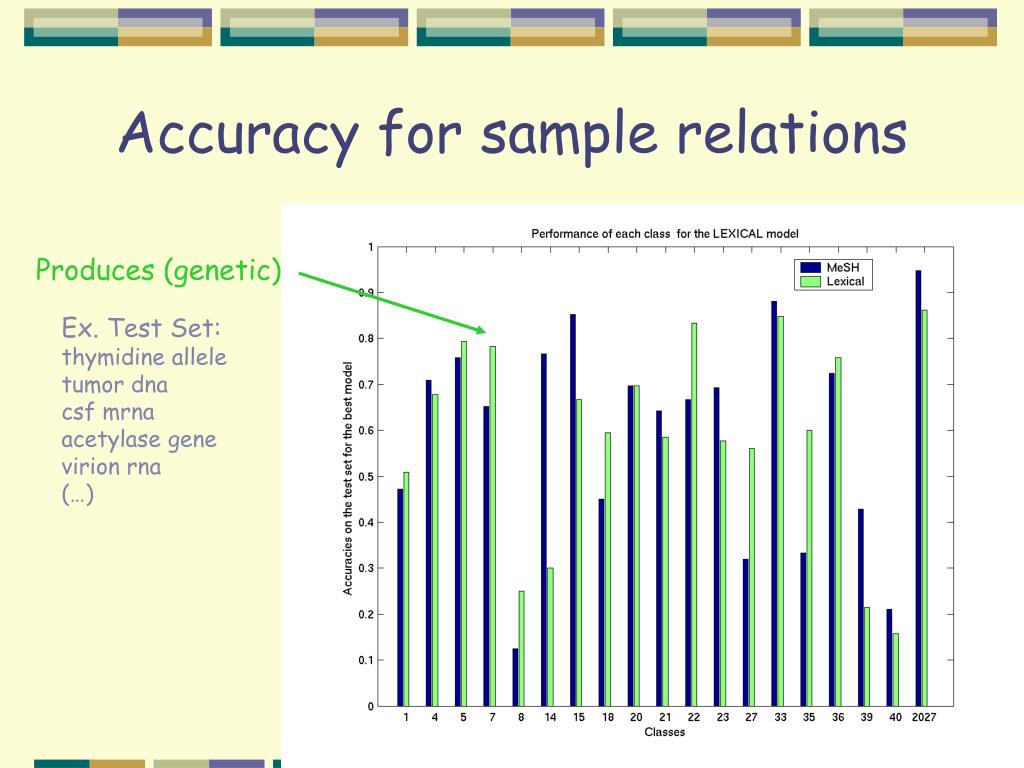
Task: Click y-axis tick label "0.1"
Action: tap(366, 660)
